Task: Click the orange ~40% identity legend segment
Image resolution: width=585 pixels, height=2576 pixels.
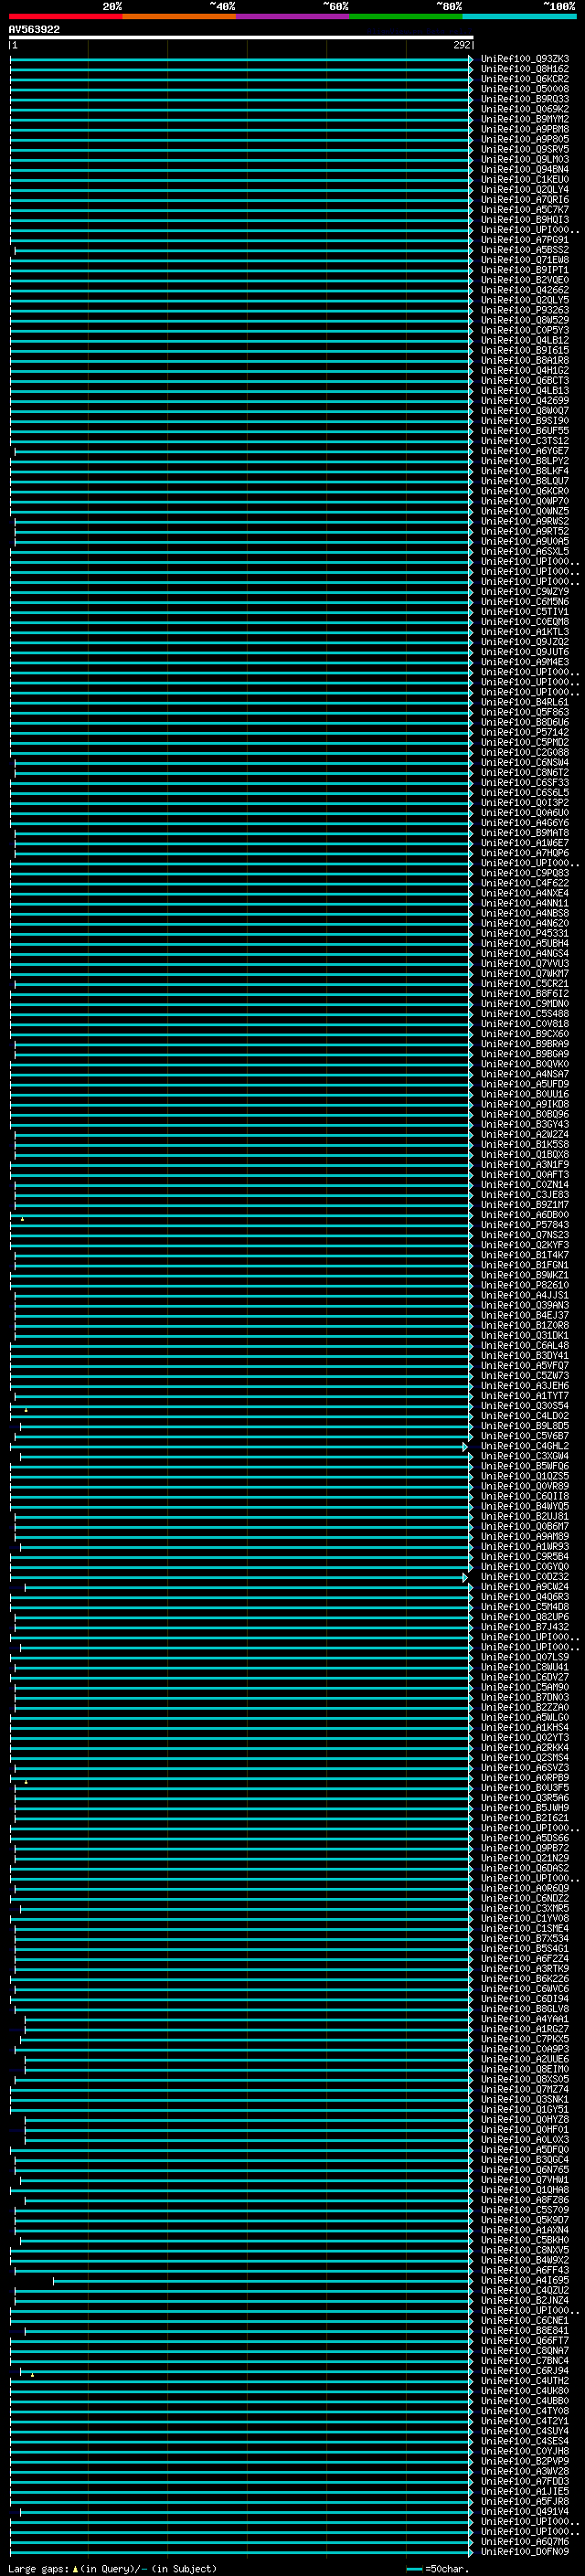Action: [179, 16]
